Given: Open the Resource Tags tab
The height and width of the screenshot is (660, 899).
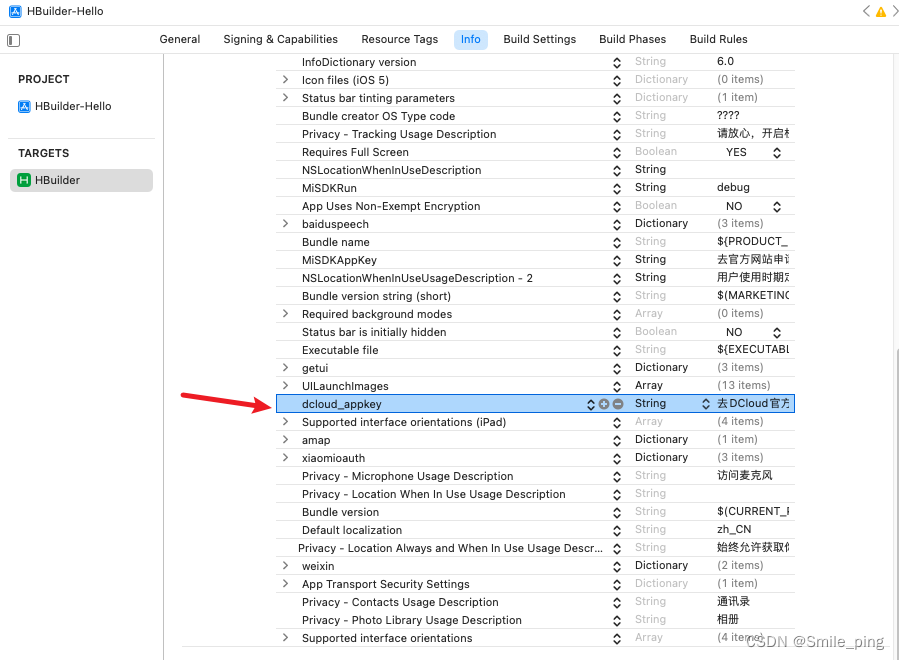Looking at the screenshot, I should tap(400, 39).
